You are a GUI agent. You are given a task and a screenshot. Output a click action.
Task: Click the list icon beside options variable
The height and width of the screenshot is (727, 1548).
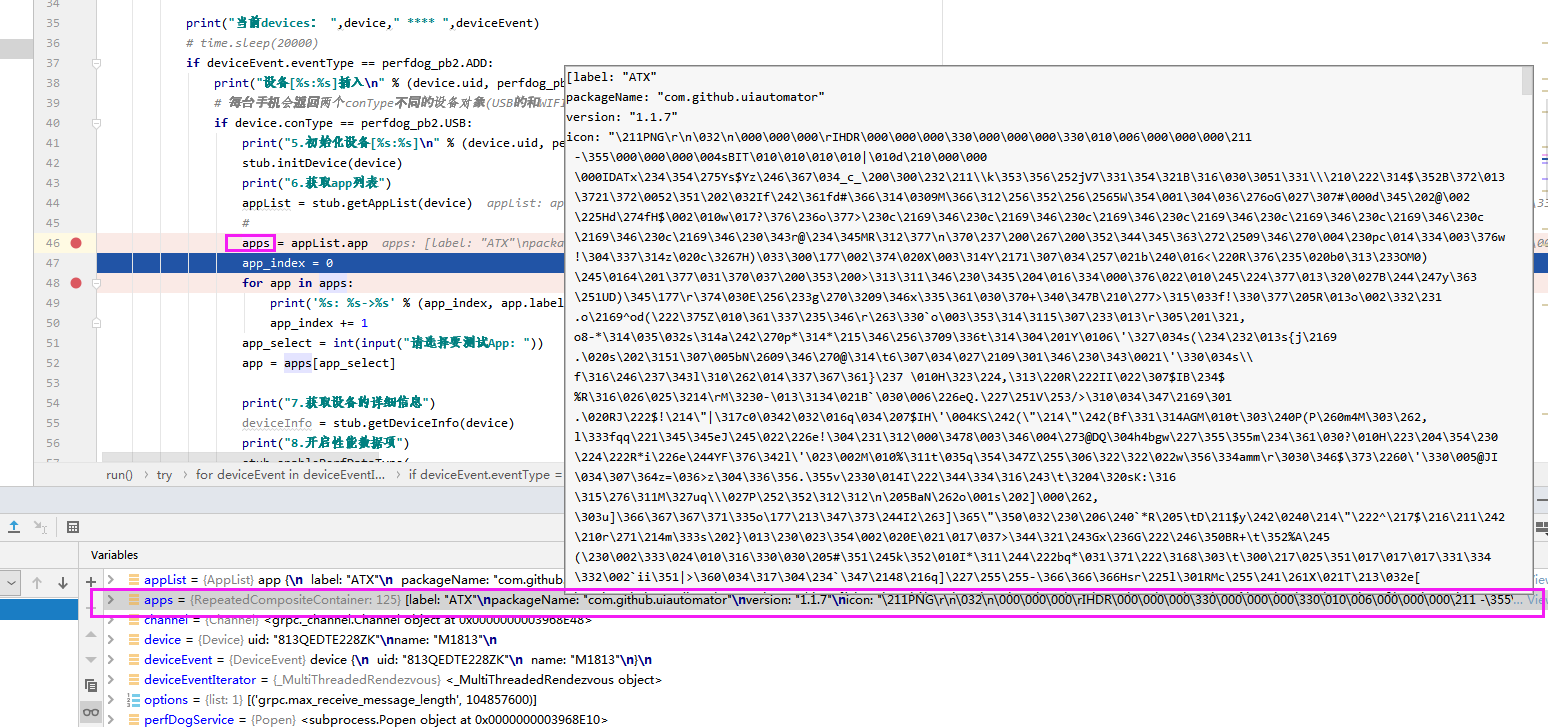[134, 700]
